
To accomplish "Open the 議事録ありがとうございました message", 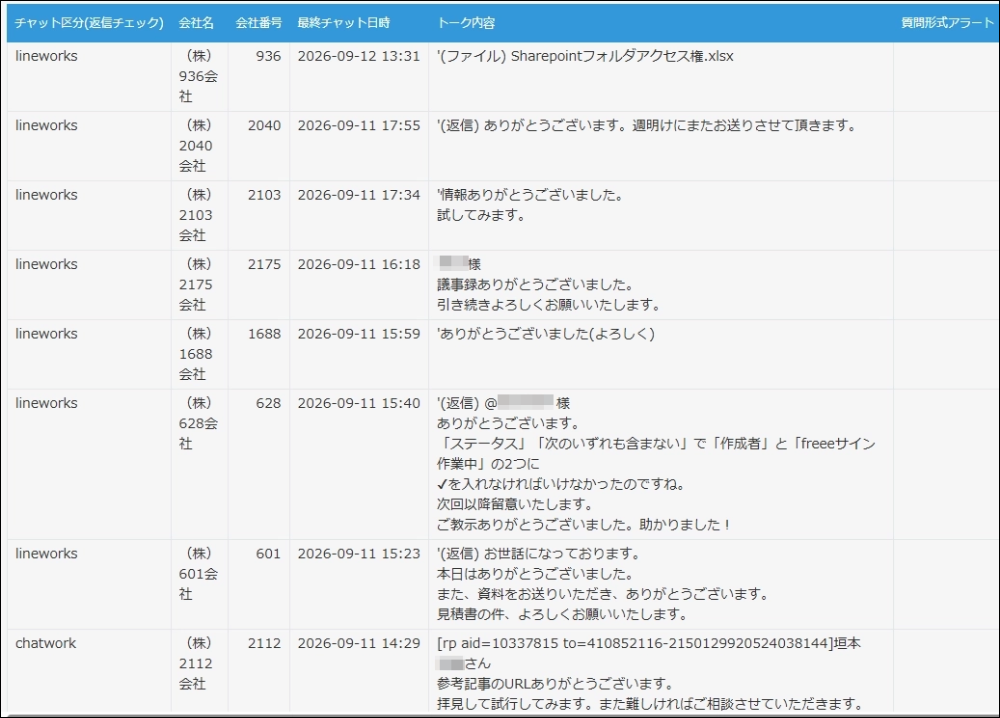I will pos(661,285).
